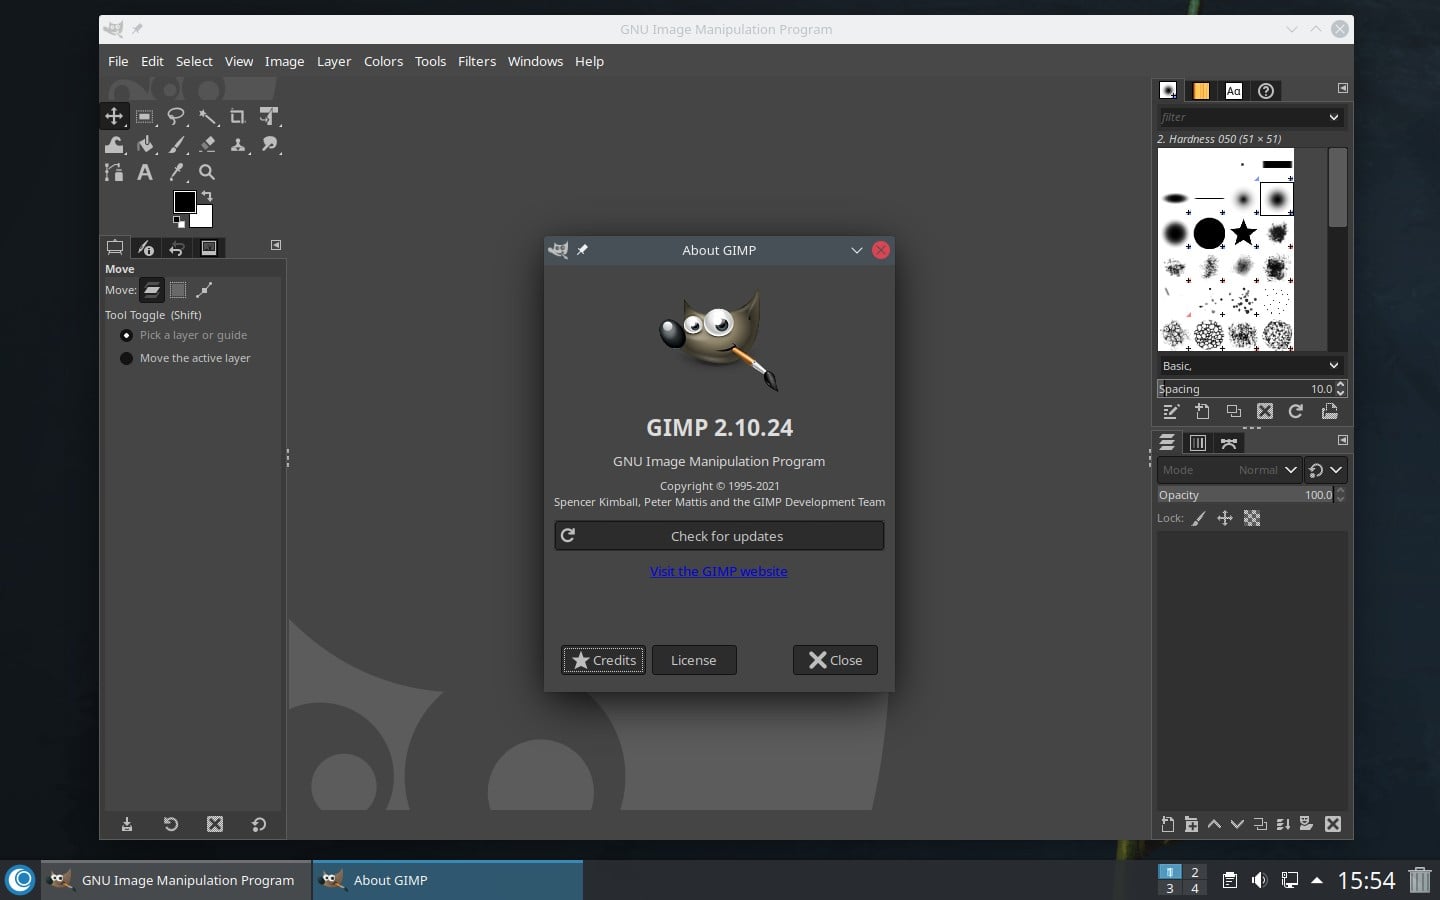Select the Color Picker eyedropper tool
This screenshot has width=1440, height=900.
click(176, 172)
